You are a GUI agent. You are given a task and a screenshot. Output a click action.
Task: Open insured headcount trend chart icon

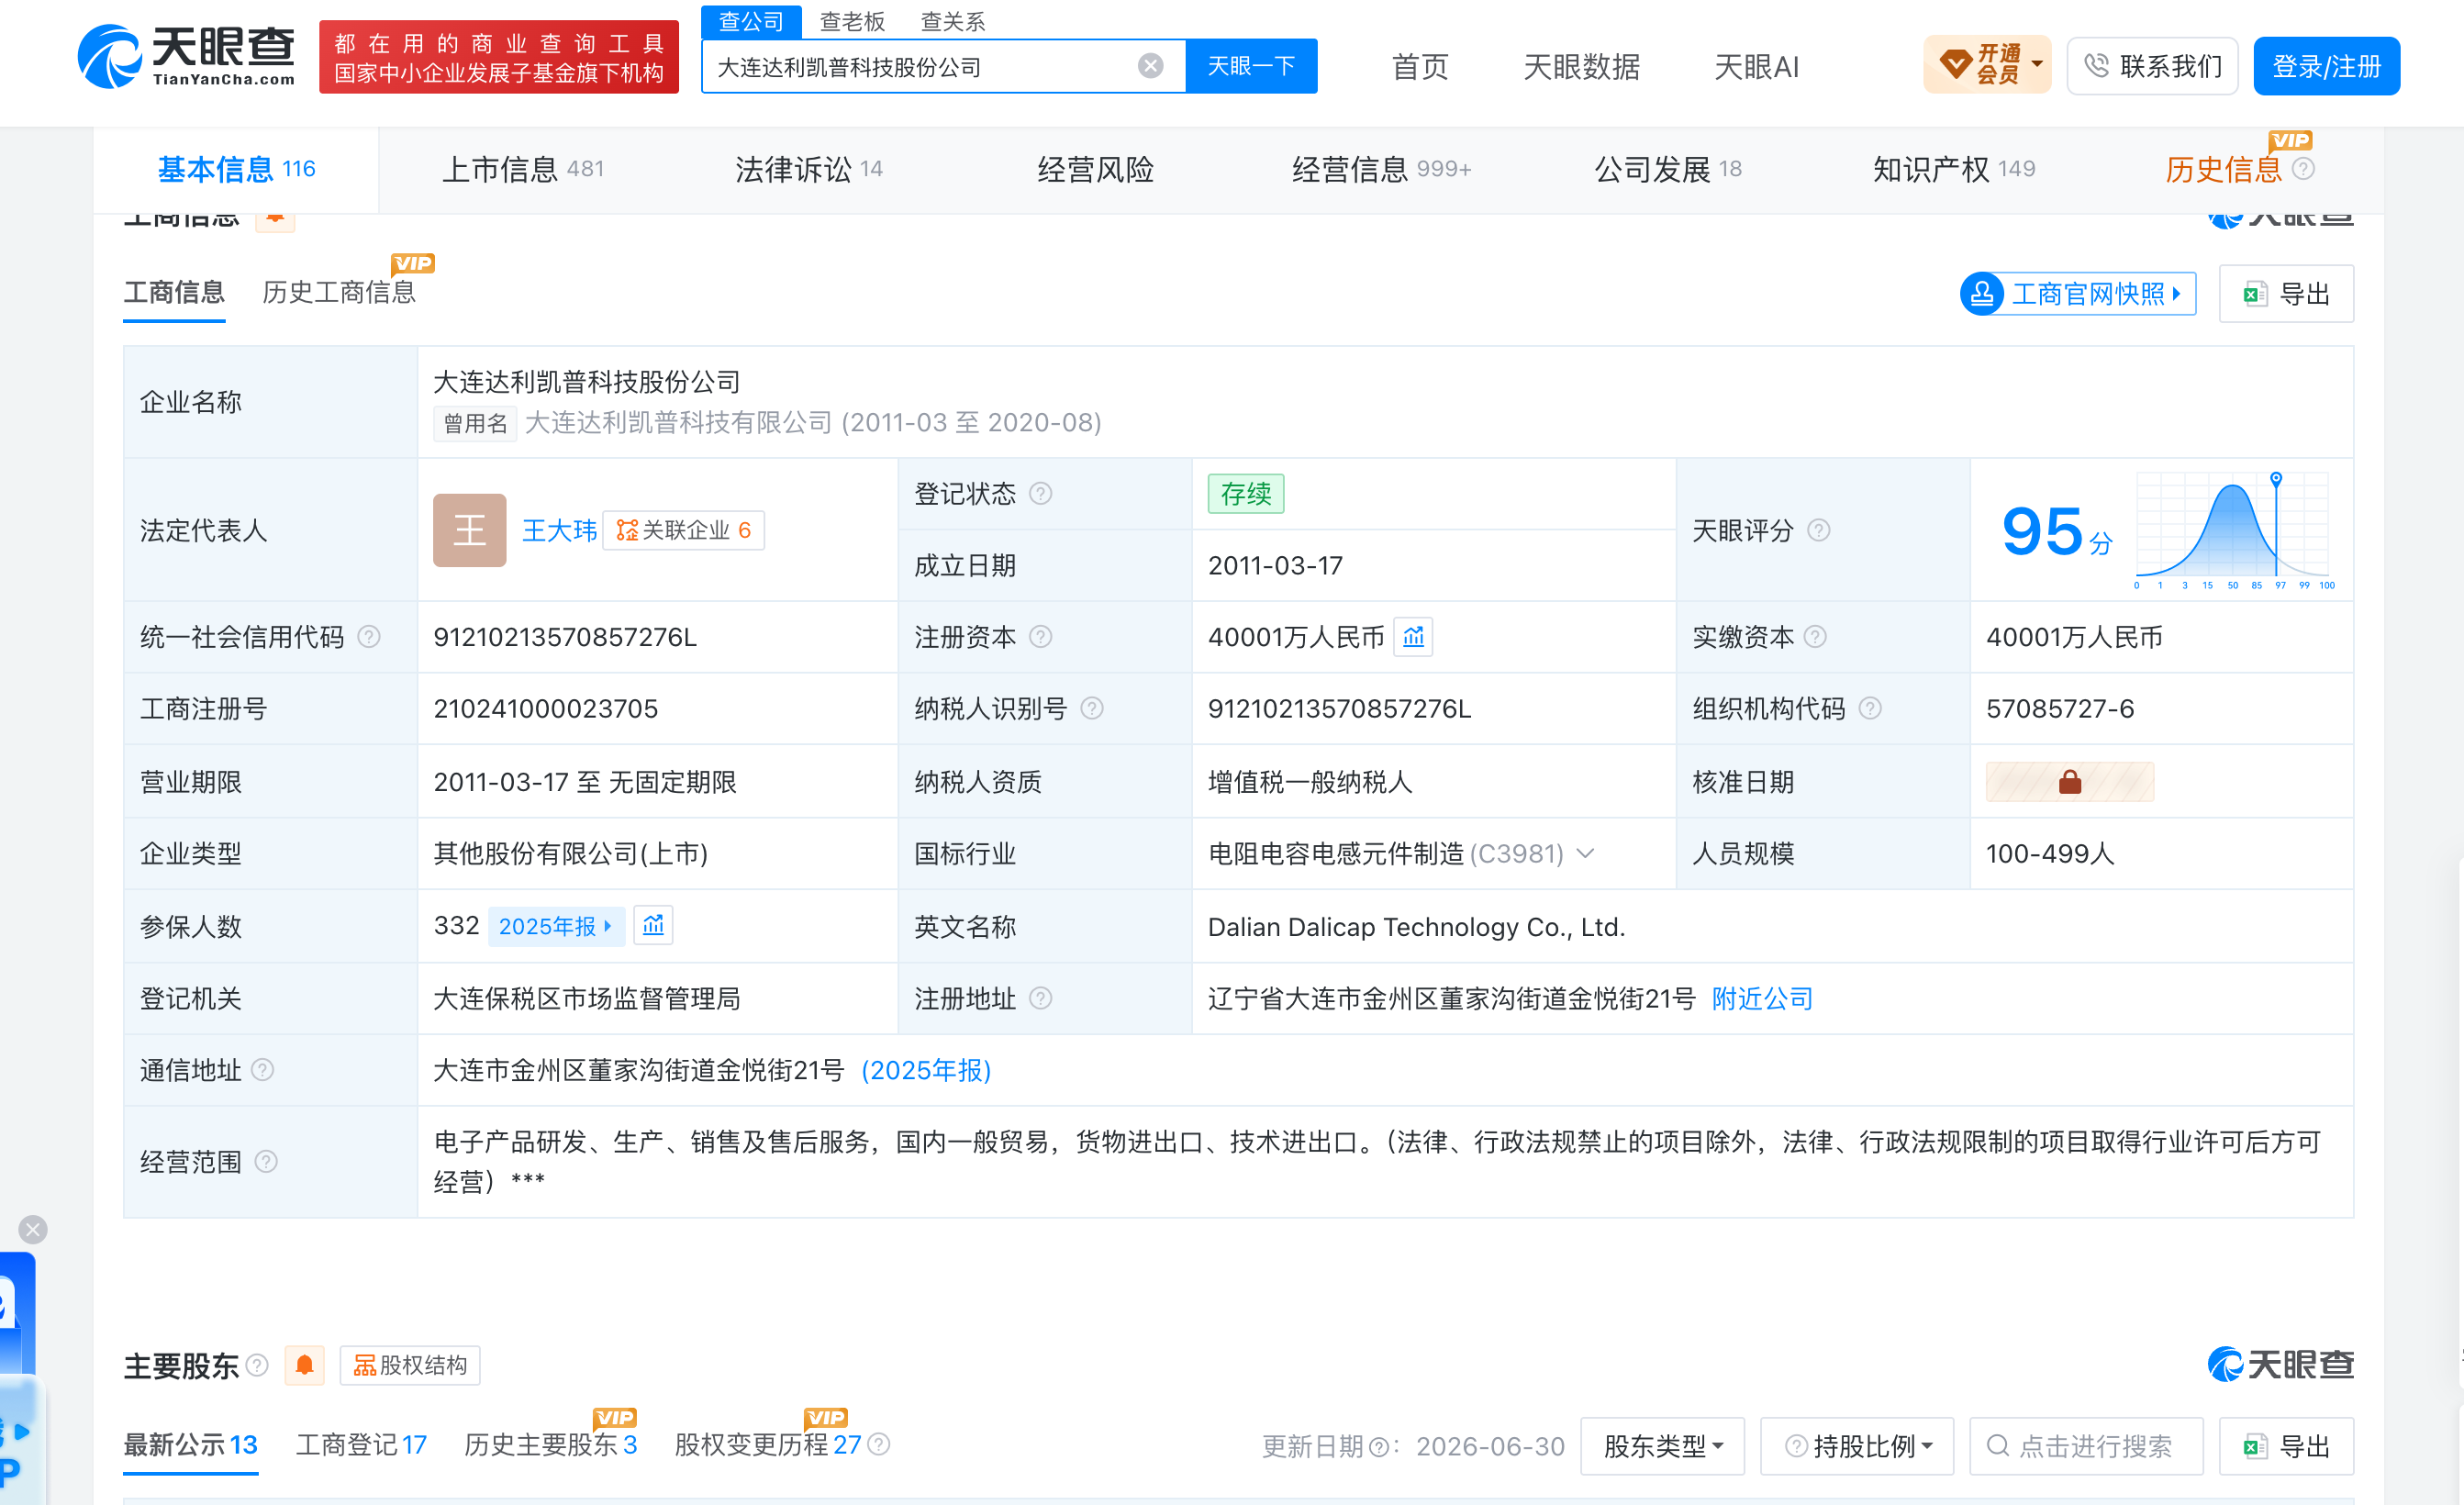tap(653, 926)
